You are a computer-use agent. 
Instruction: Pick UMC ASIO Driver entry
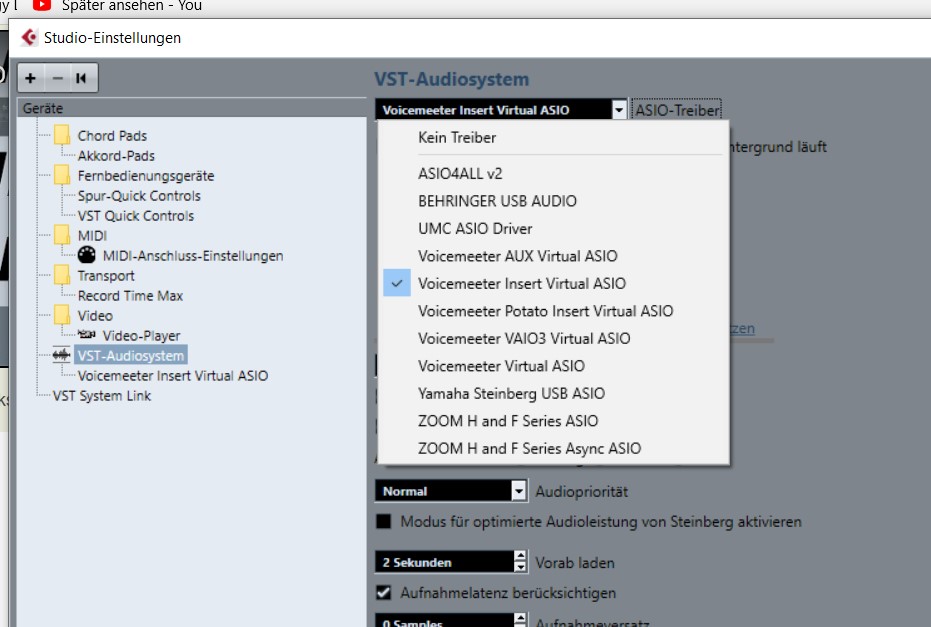pos(475,228)
